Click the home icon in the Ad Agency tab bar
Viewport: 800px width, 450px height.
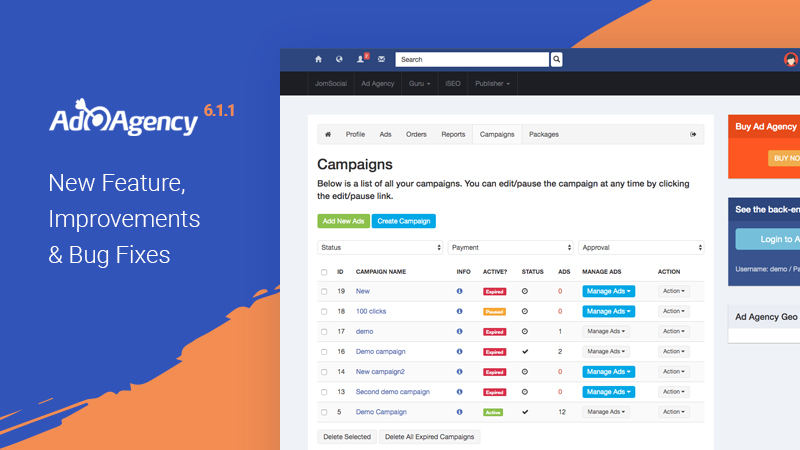pyautogui.click(x=327, y=134)
